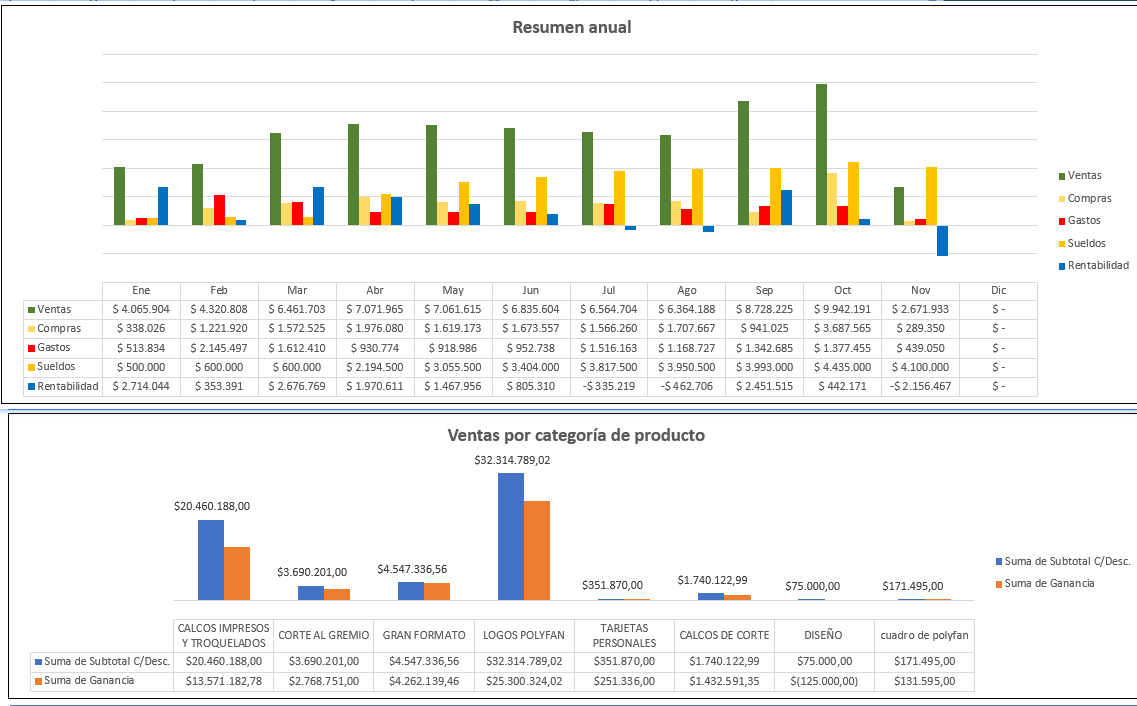
Task: Click the Ventas row header in the annual data table
Action: click(x=63, y=310)
